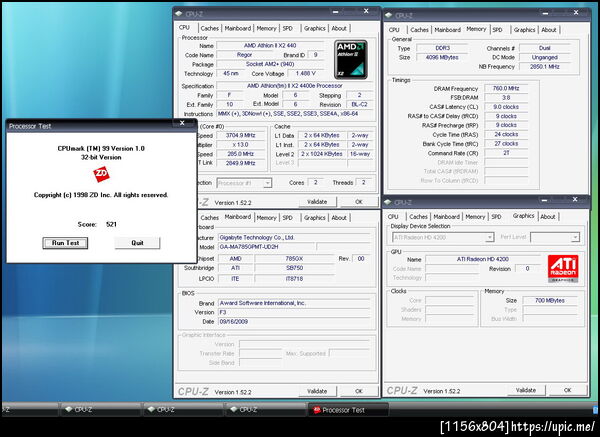This screenshot has width=600, height=437.
Task: Click the CAS# Latency value 9.0 clocks
Action: (506, 107)
